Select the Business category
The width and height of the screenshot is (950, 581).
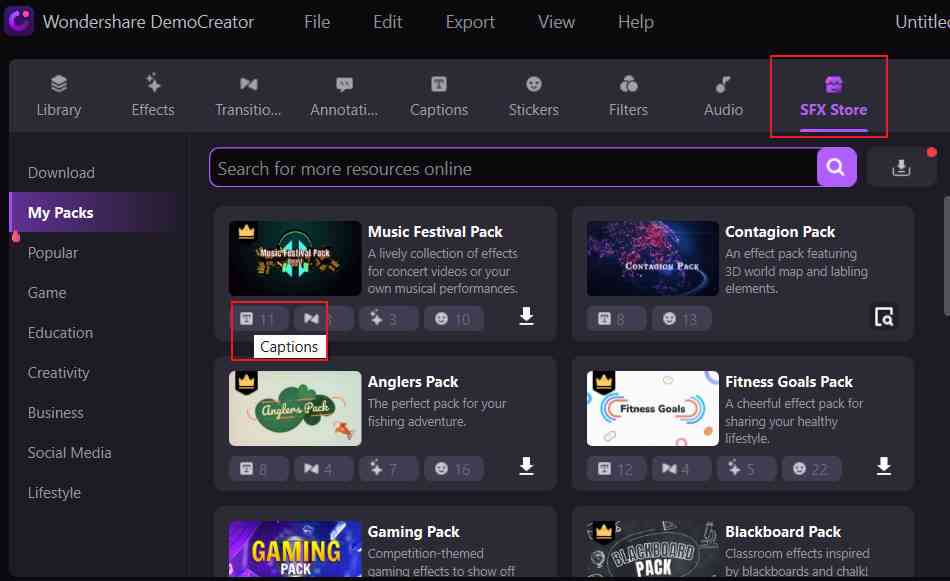coord(55,413)
